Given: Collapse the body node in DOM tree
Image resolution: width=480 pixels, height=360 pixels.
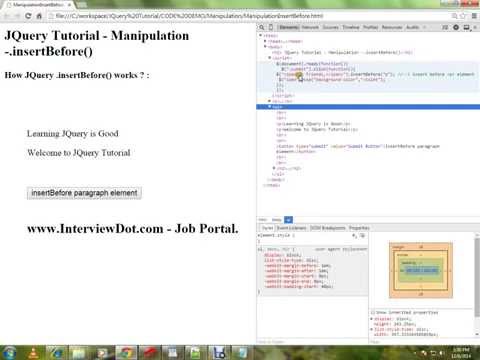Looking at the screenshot, I should [x=265, y=47].
